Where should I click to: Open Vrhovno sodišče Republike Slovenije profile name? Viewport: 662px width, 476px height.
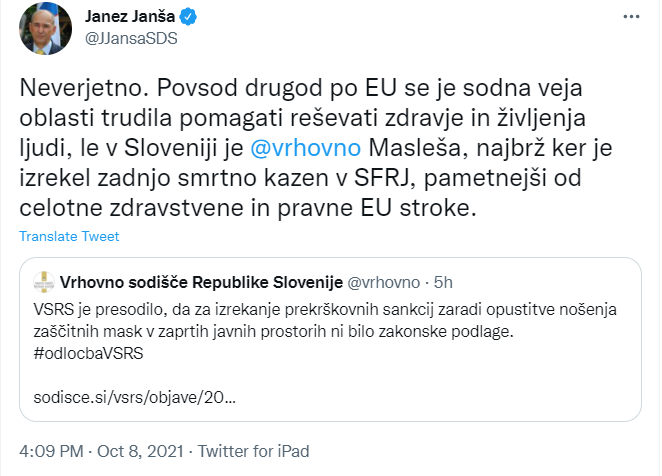tap(202, 280)
